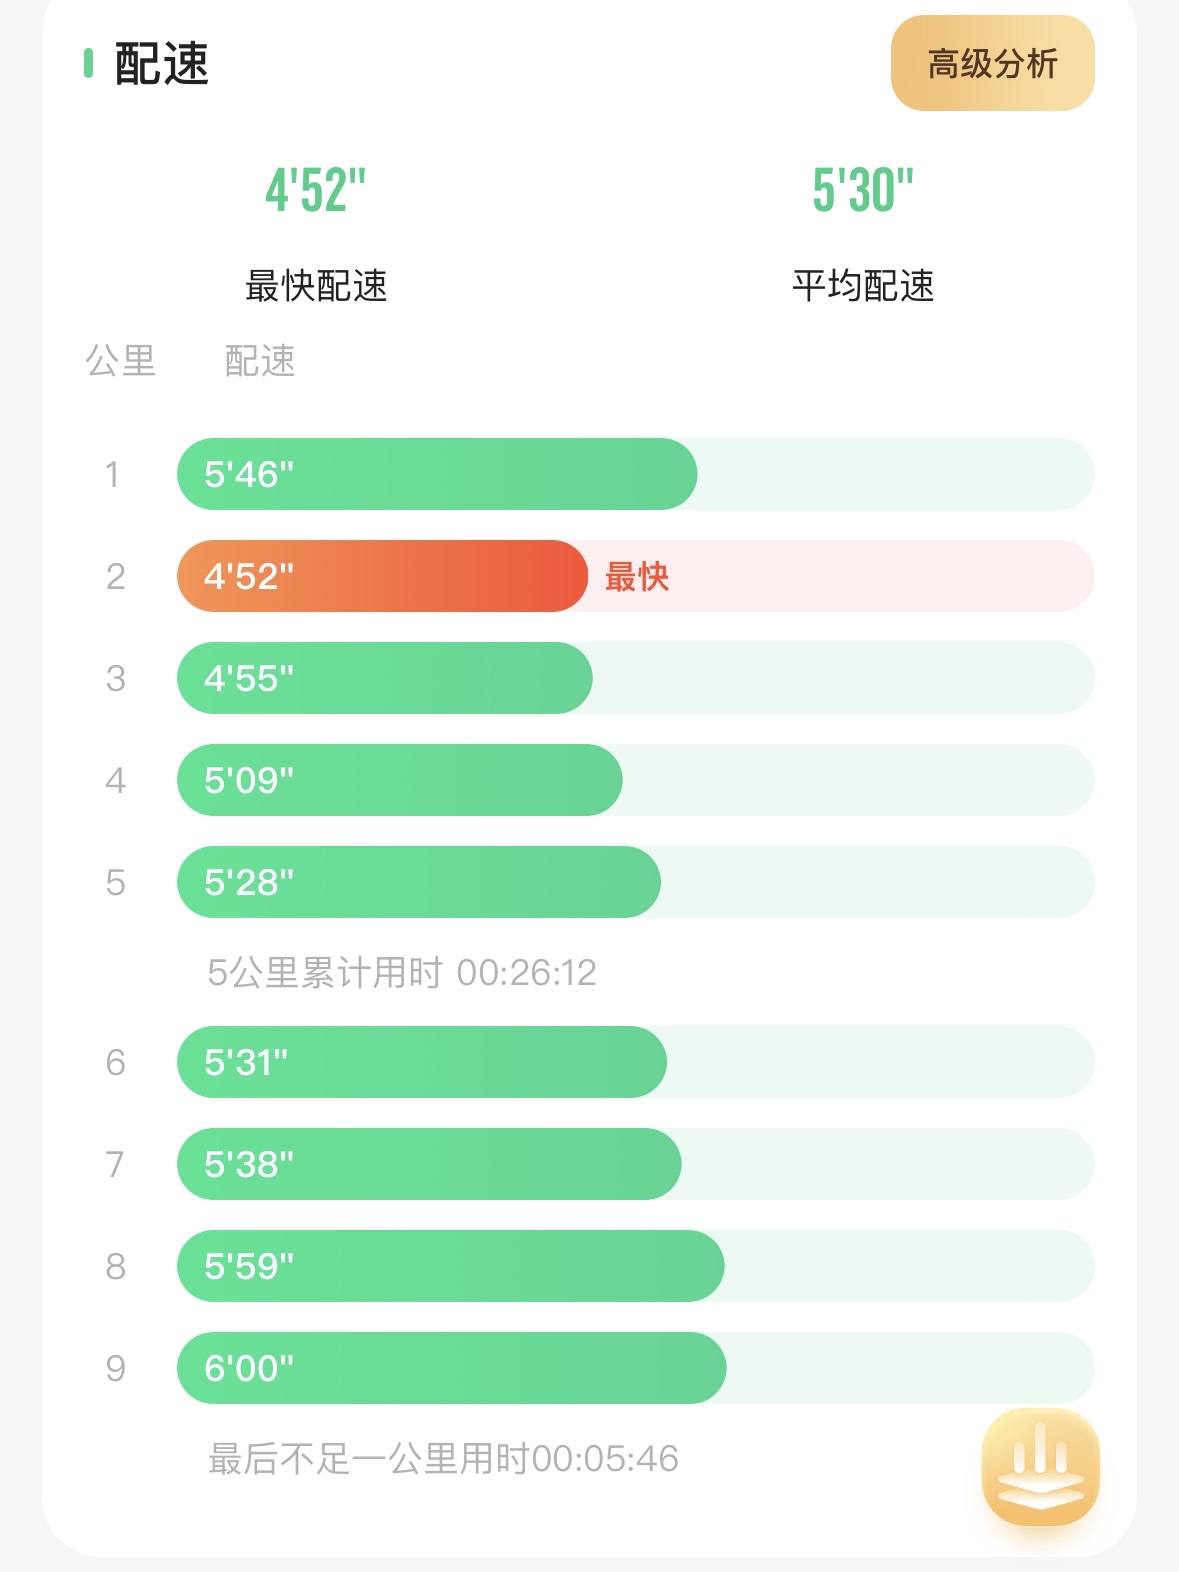Click the 配速 section title
1179x1572 pixels.
tap(161, 64)
